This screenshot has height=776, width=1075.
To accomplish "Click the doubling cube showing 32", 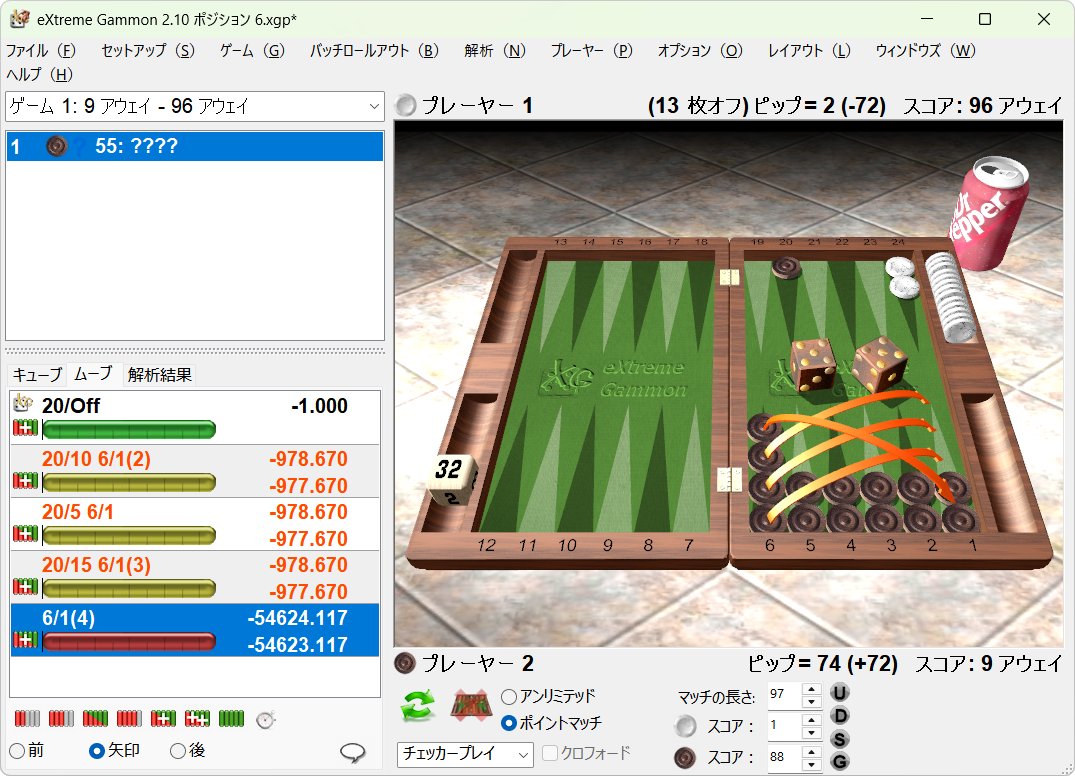I will pyautogui.click(x=450, y=478).
